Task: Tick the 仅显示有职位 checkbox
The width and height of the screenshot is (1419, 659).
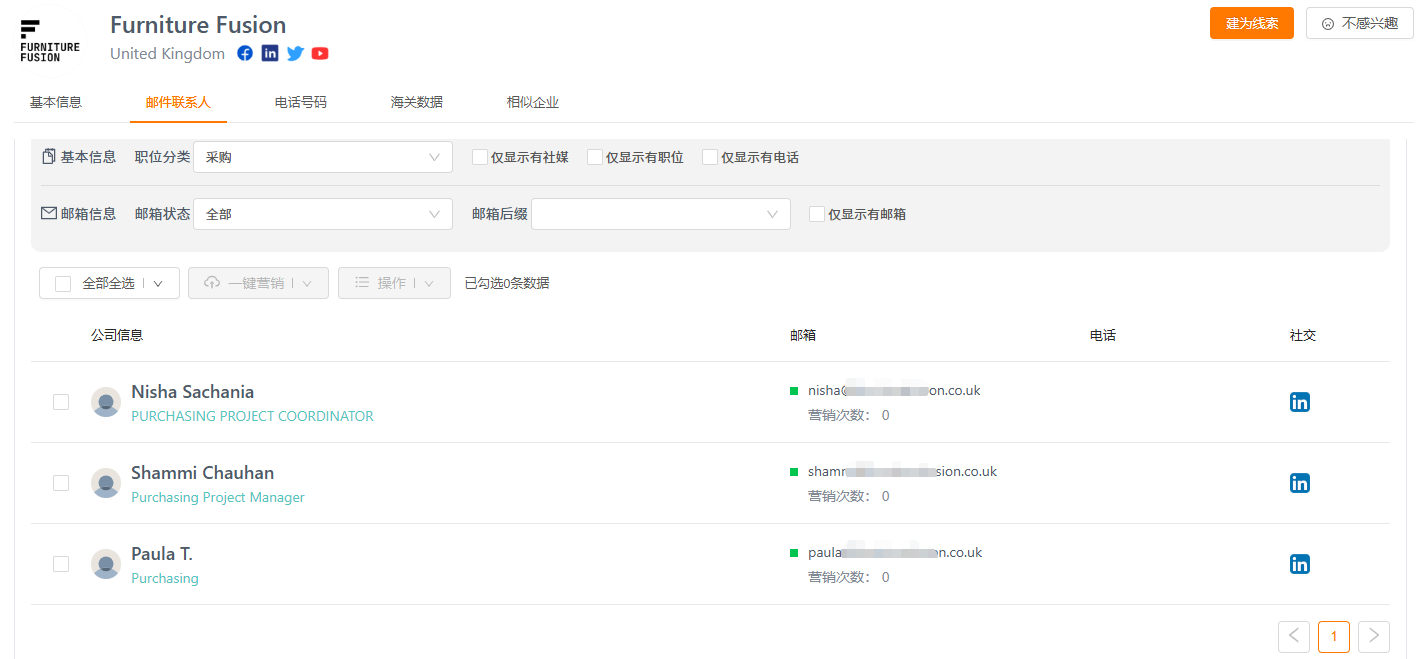Action: (x=595, y=157)
